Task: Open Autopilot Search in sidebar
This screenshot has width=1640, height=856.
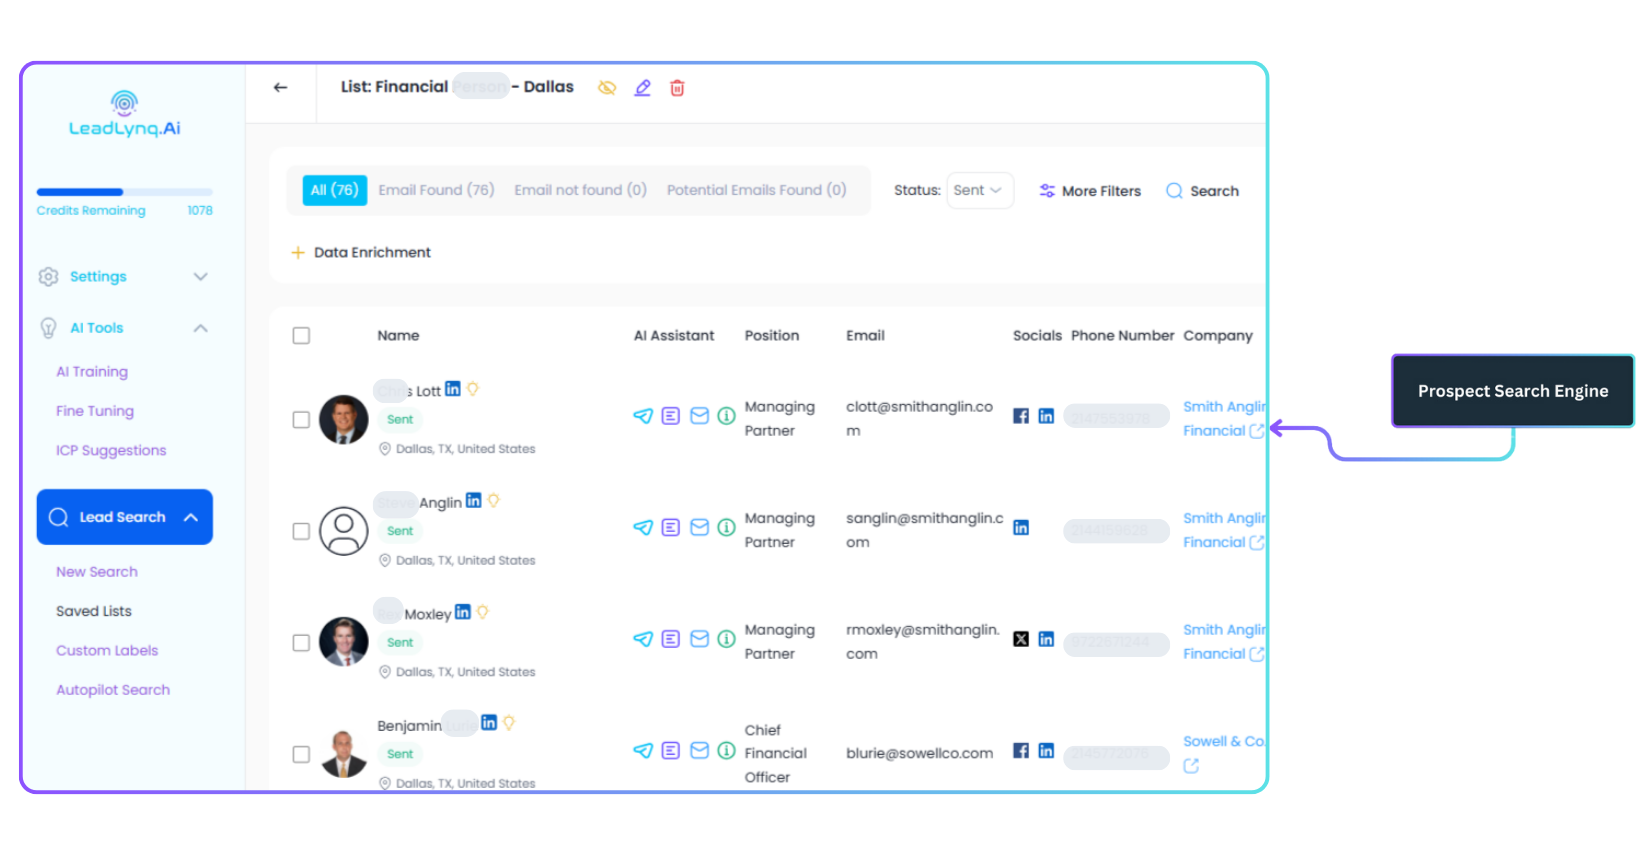Action: tap(113, 690)
